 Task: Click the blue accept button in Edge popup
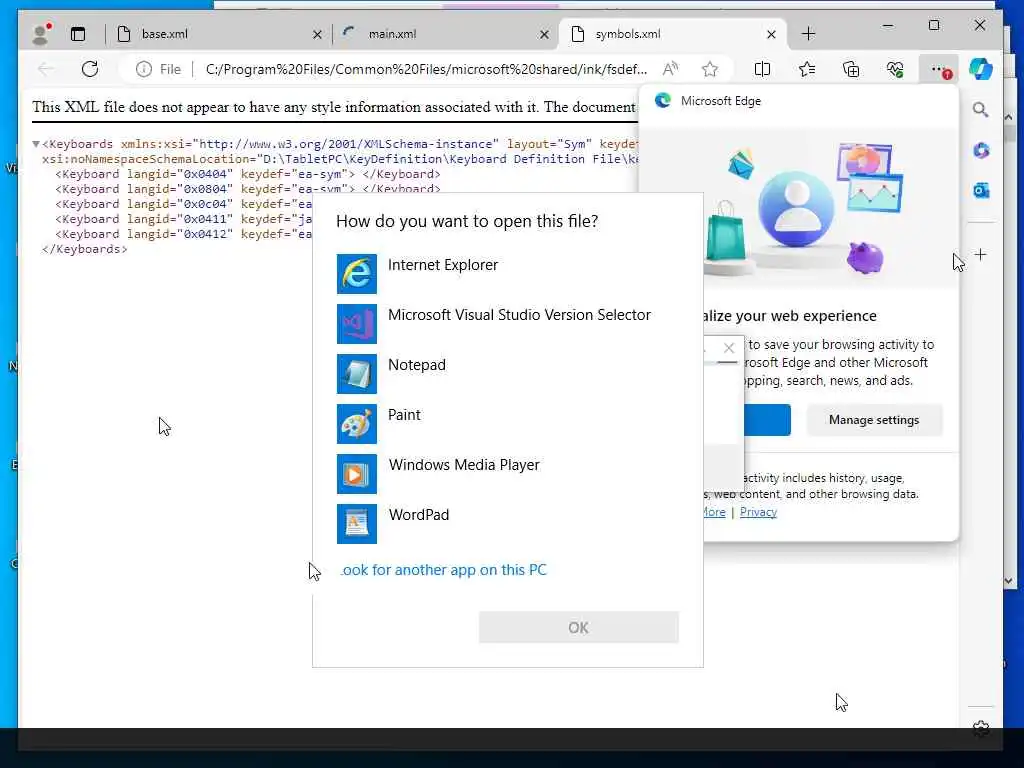pos(767,420)
